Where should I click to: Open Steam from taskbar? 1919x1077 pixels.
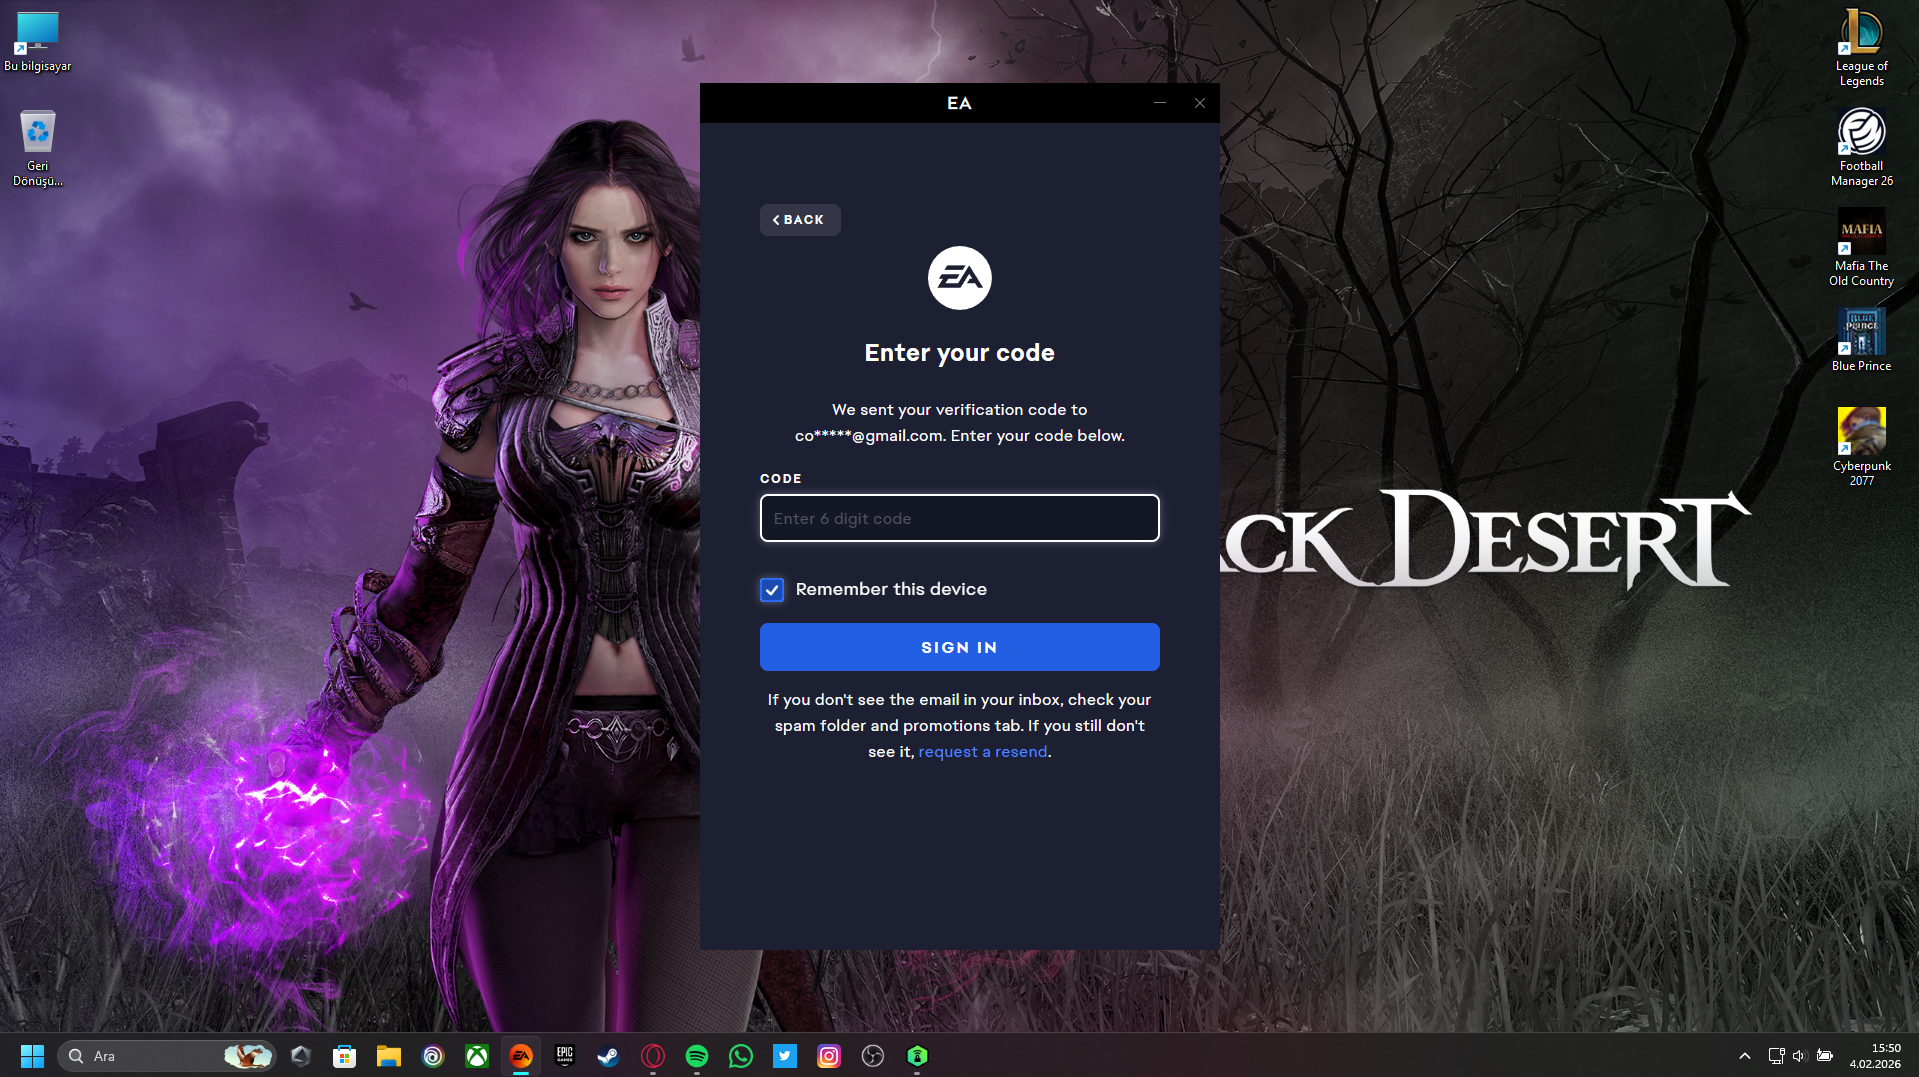[x=609, y=1056]
